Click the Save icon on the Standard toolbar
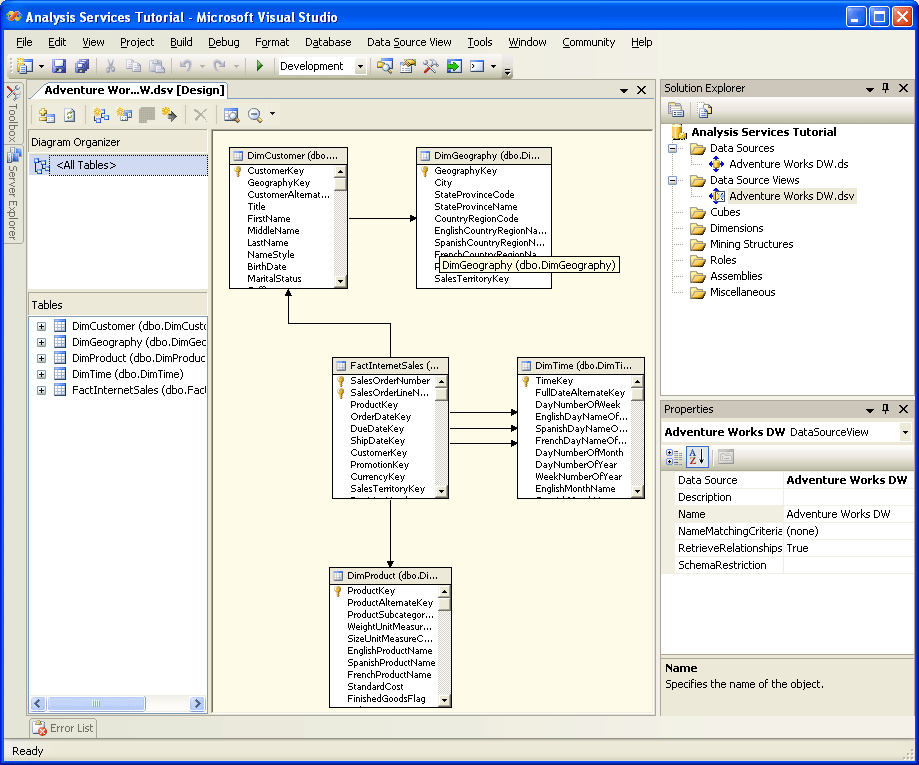 [x=60, y=64]
